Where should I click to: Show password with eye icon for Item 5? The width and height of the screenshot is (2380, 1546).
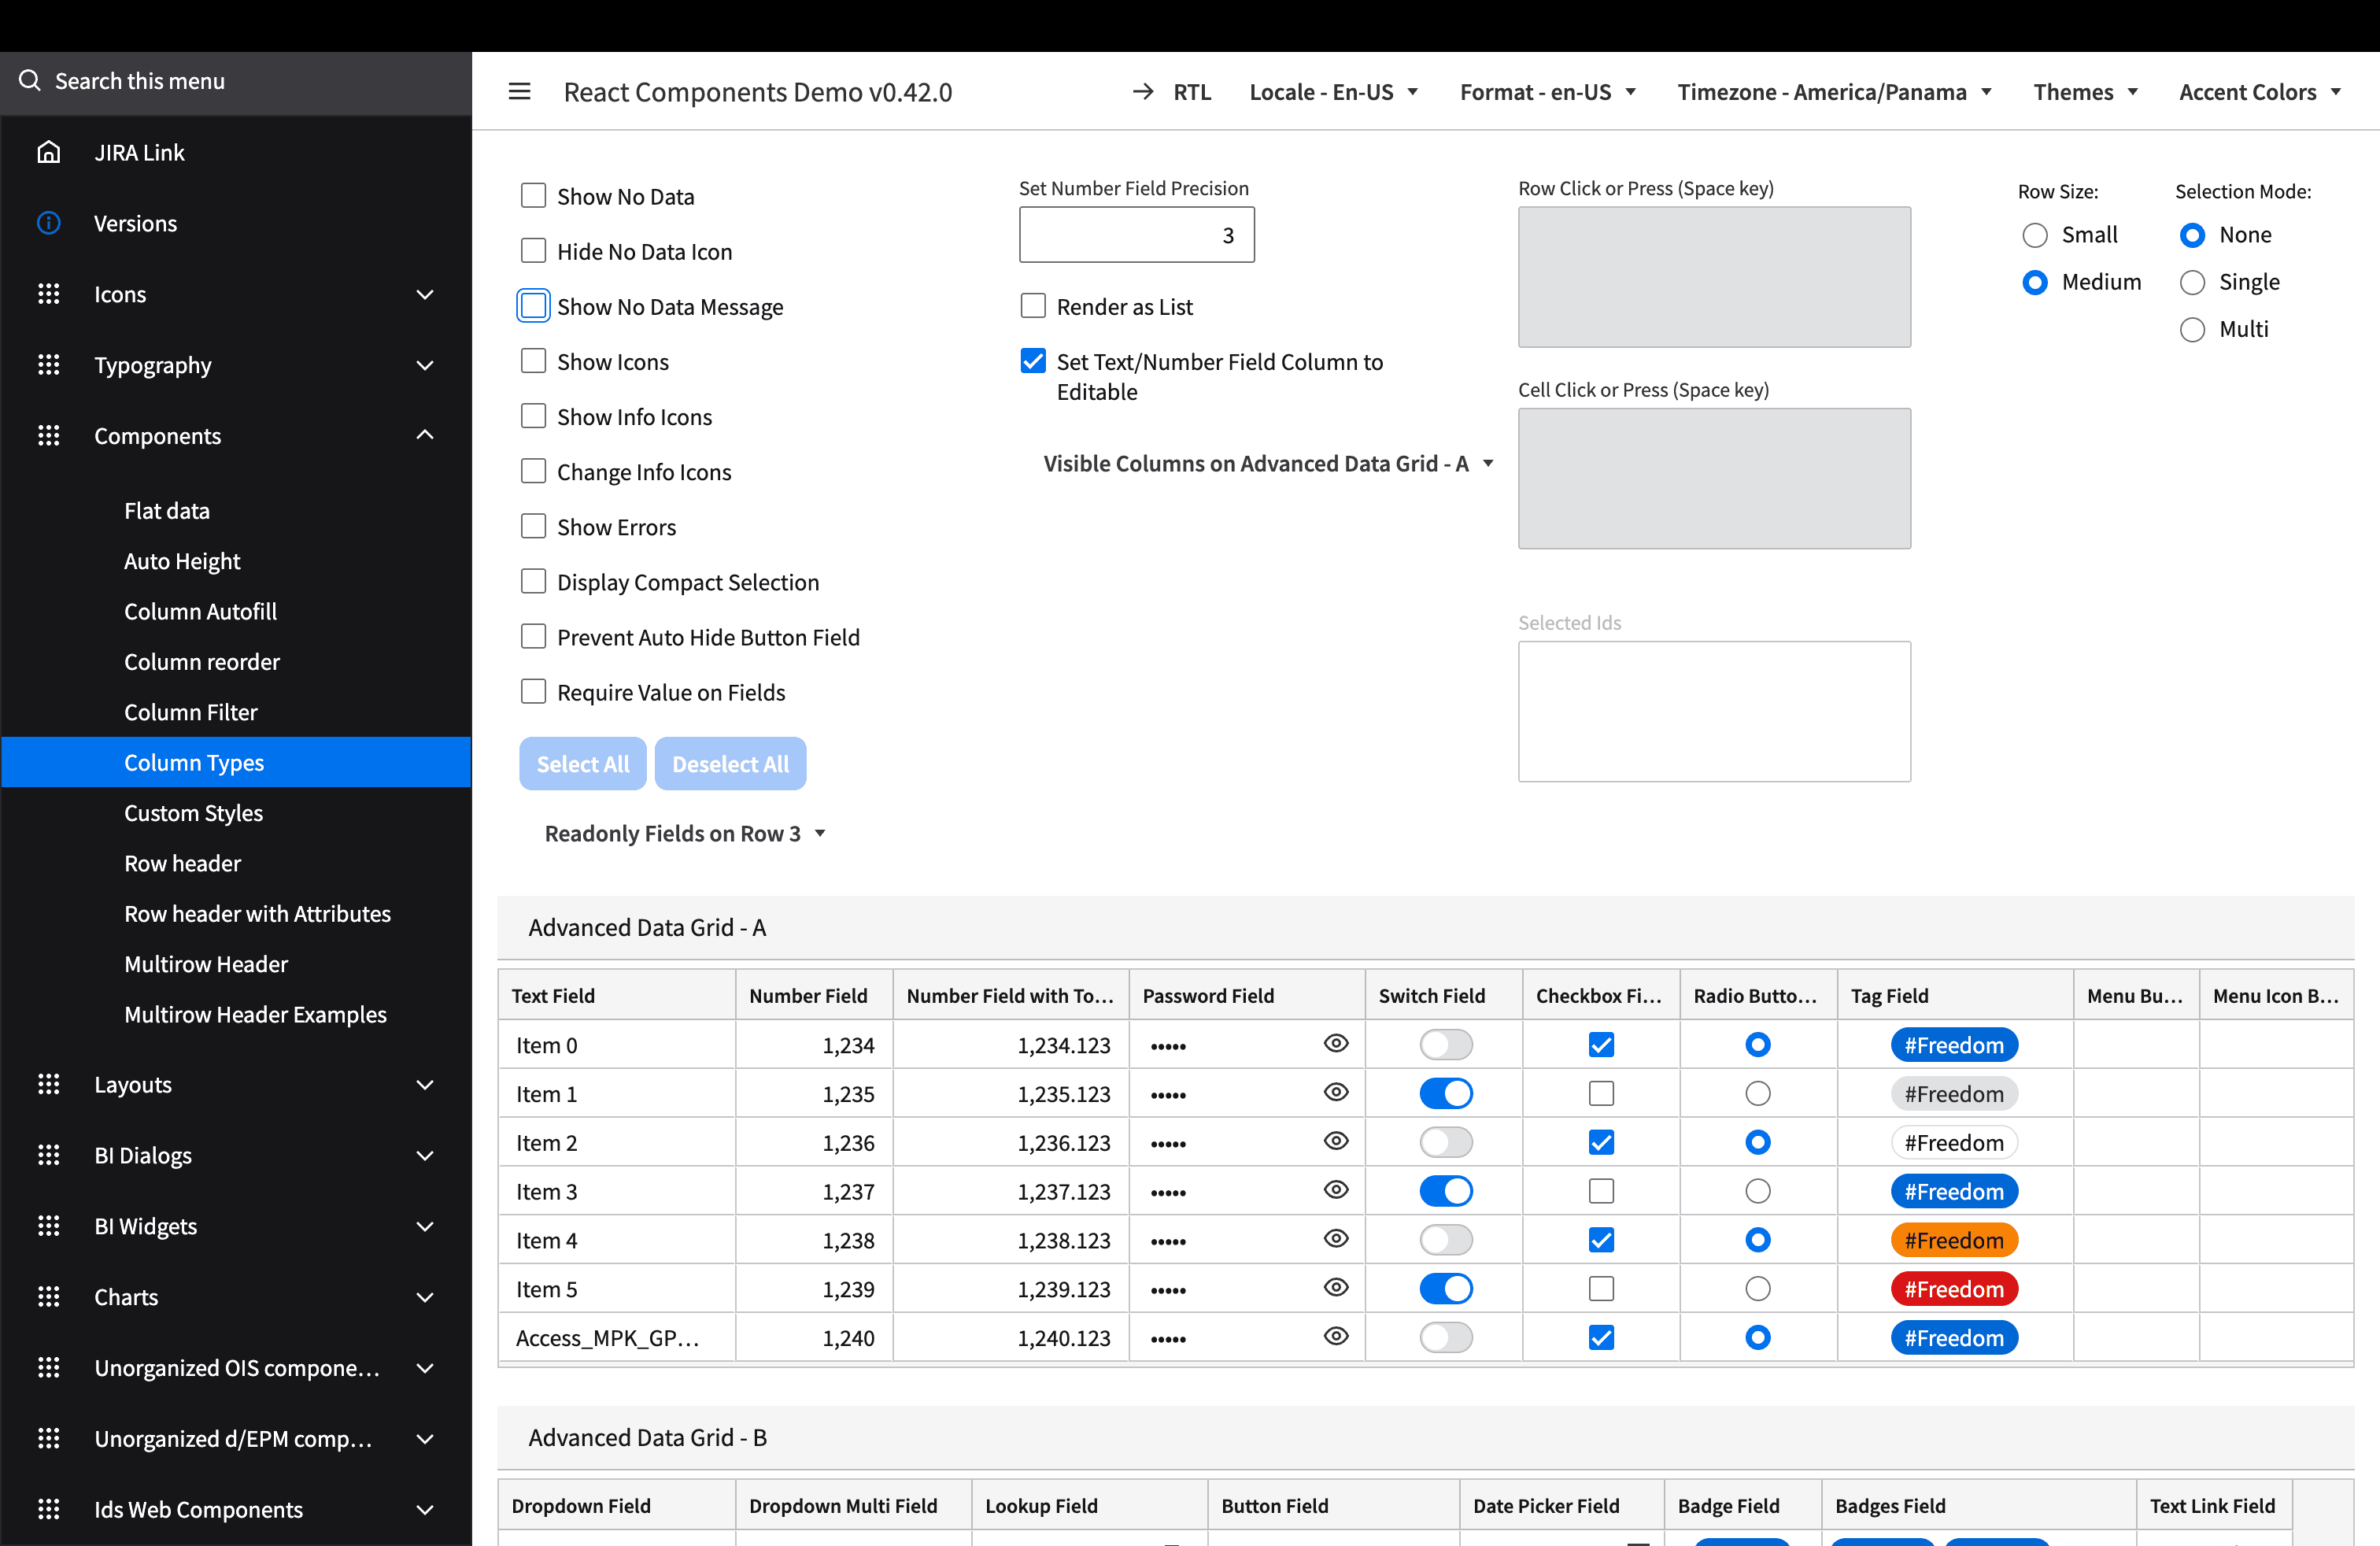coord(1336,1288)
